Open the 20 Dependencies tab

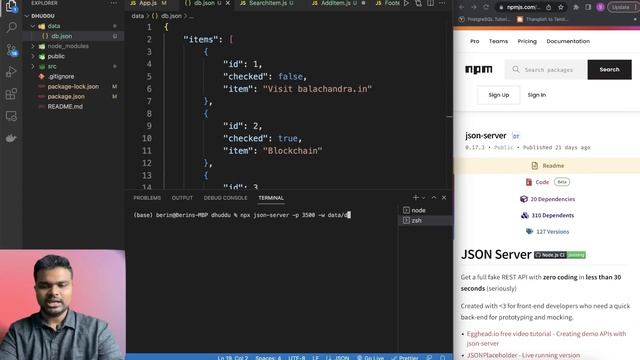point(547,199)
